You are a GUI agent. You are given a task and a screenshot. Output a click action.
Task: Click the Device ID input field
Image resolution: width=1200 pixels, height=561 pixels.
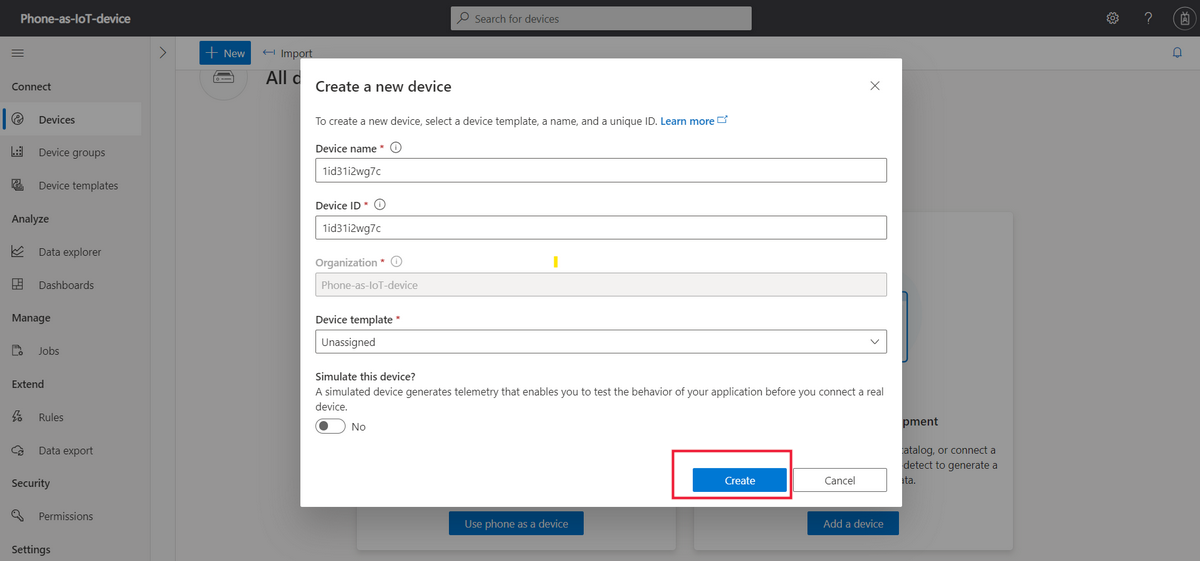click(601, 228)
